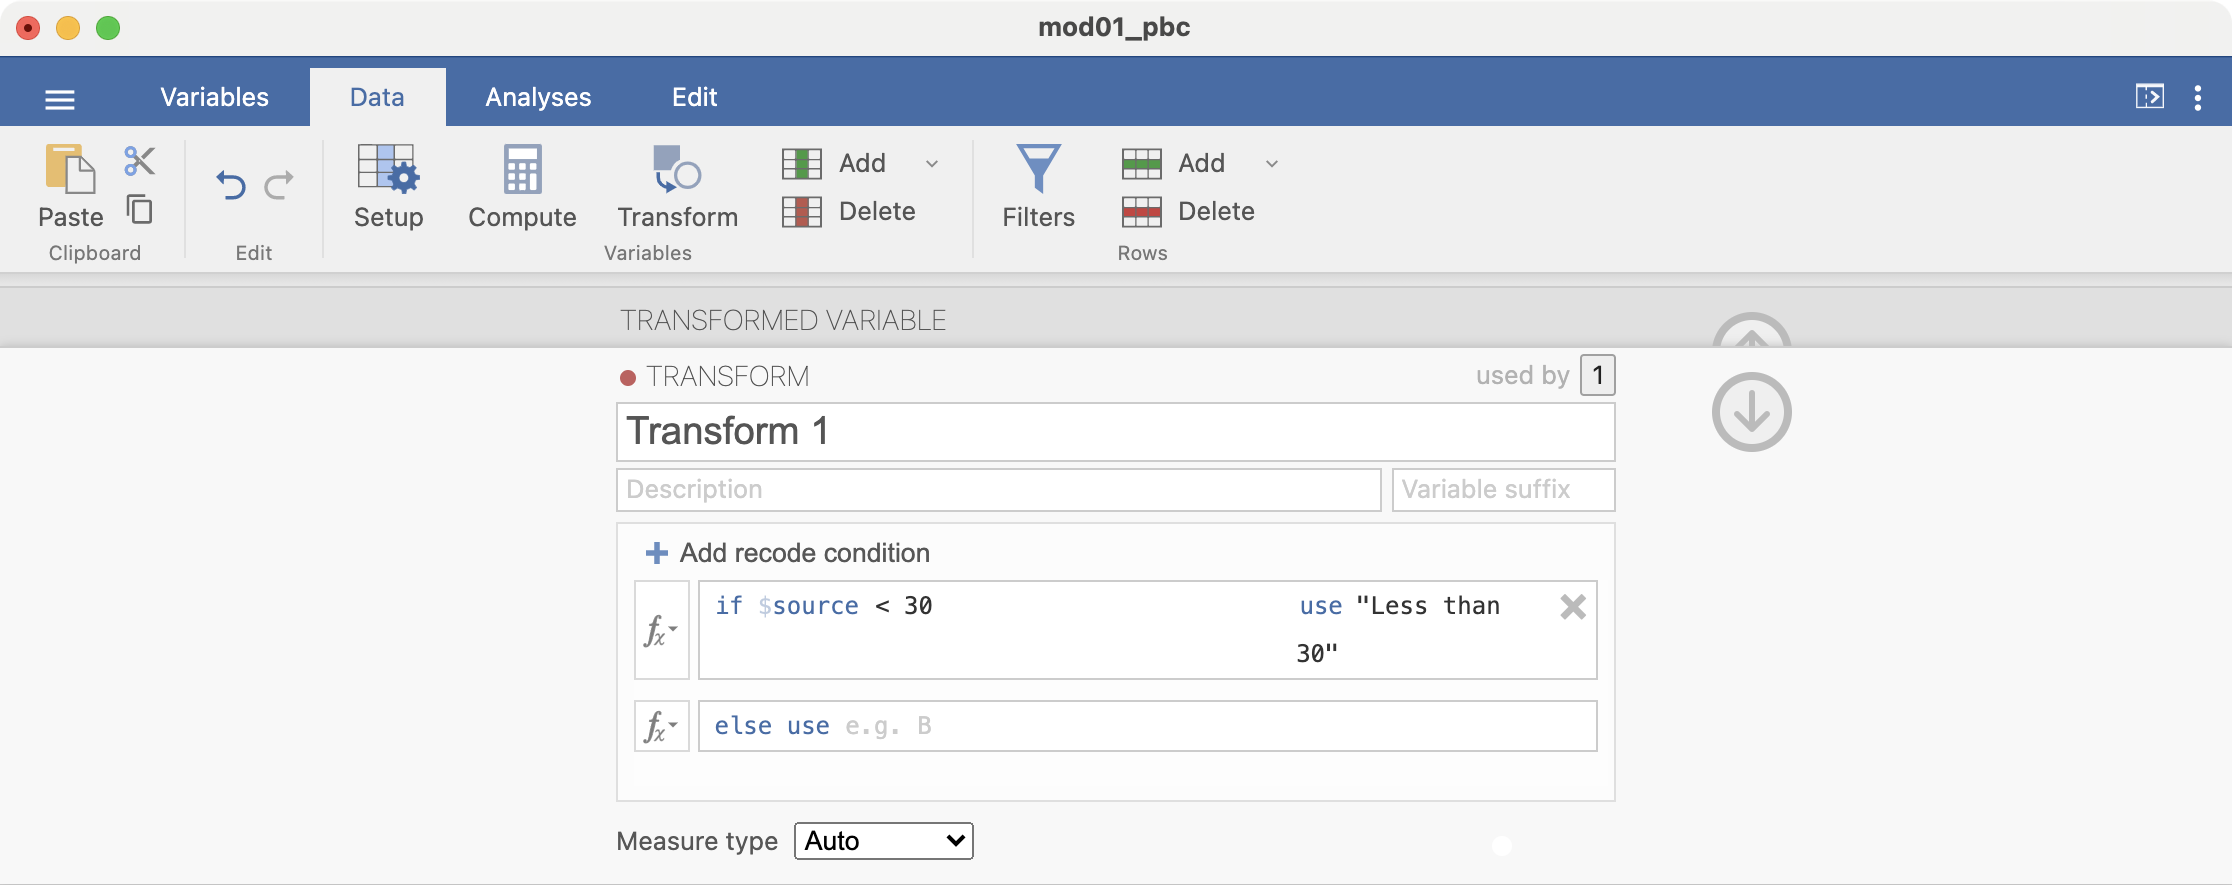Click Add recode condition
The width and height of the screenshot is (2232, 885).
pos(789,553)
